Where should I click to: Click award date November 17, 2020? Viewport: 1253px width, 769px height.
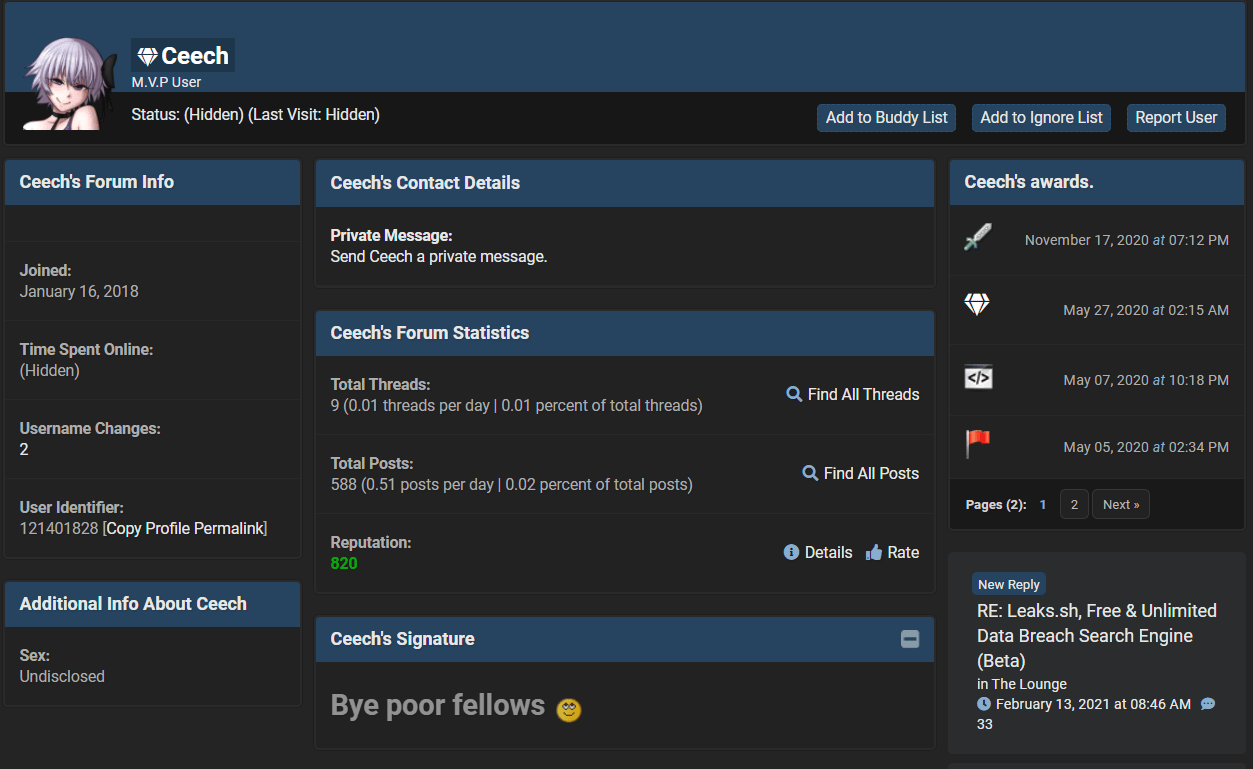point(1127,240)
